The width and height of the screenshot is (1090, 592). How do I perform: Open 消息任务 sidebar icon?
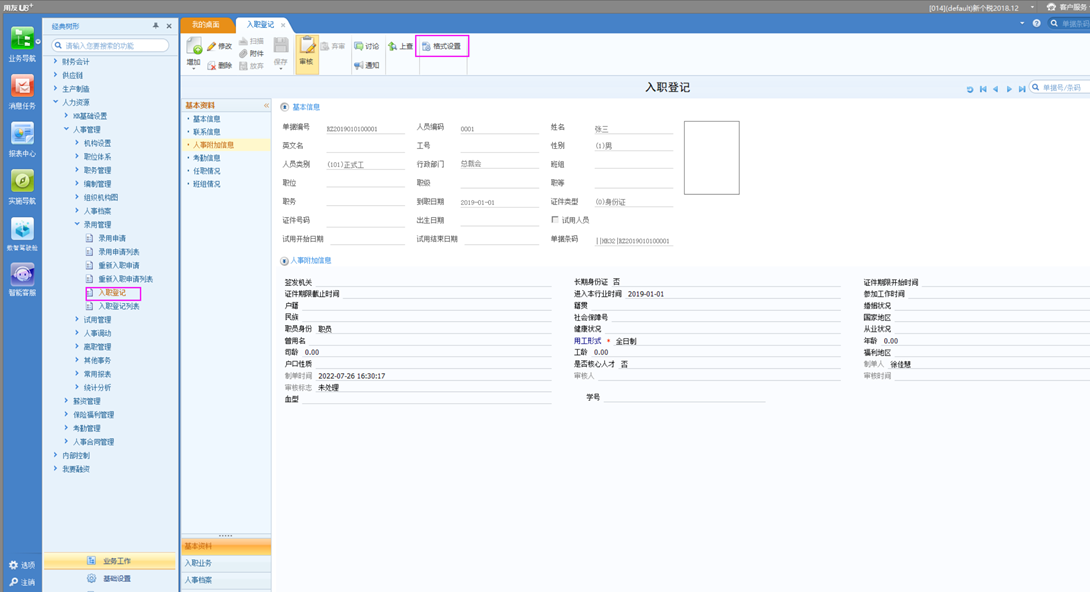22,92
